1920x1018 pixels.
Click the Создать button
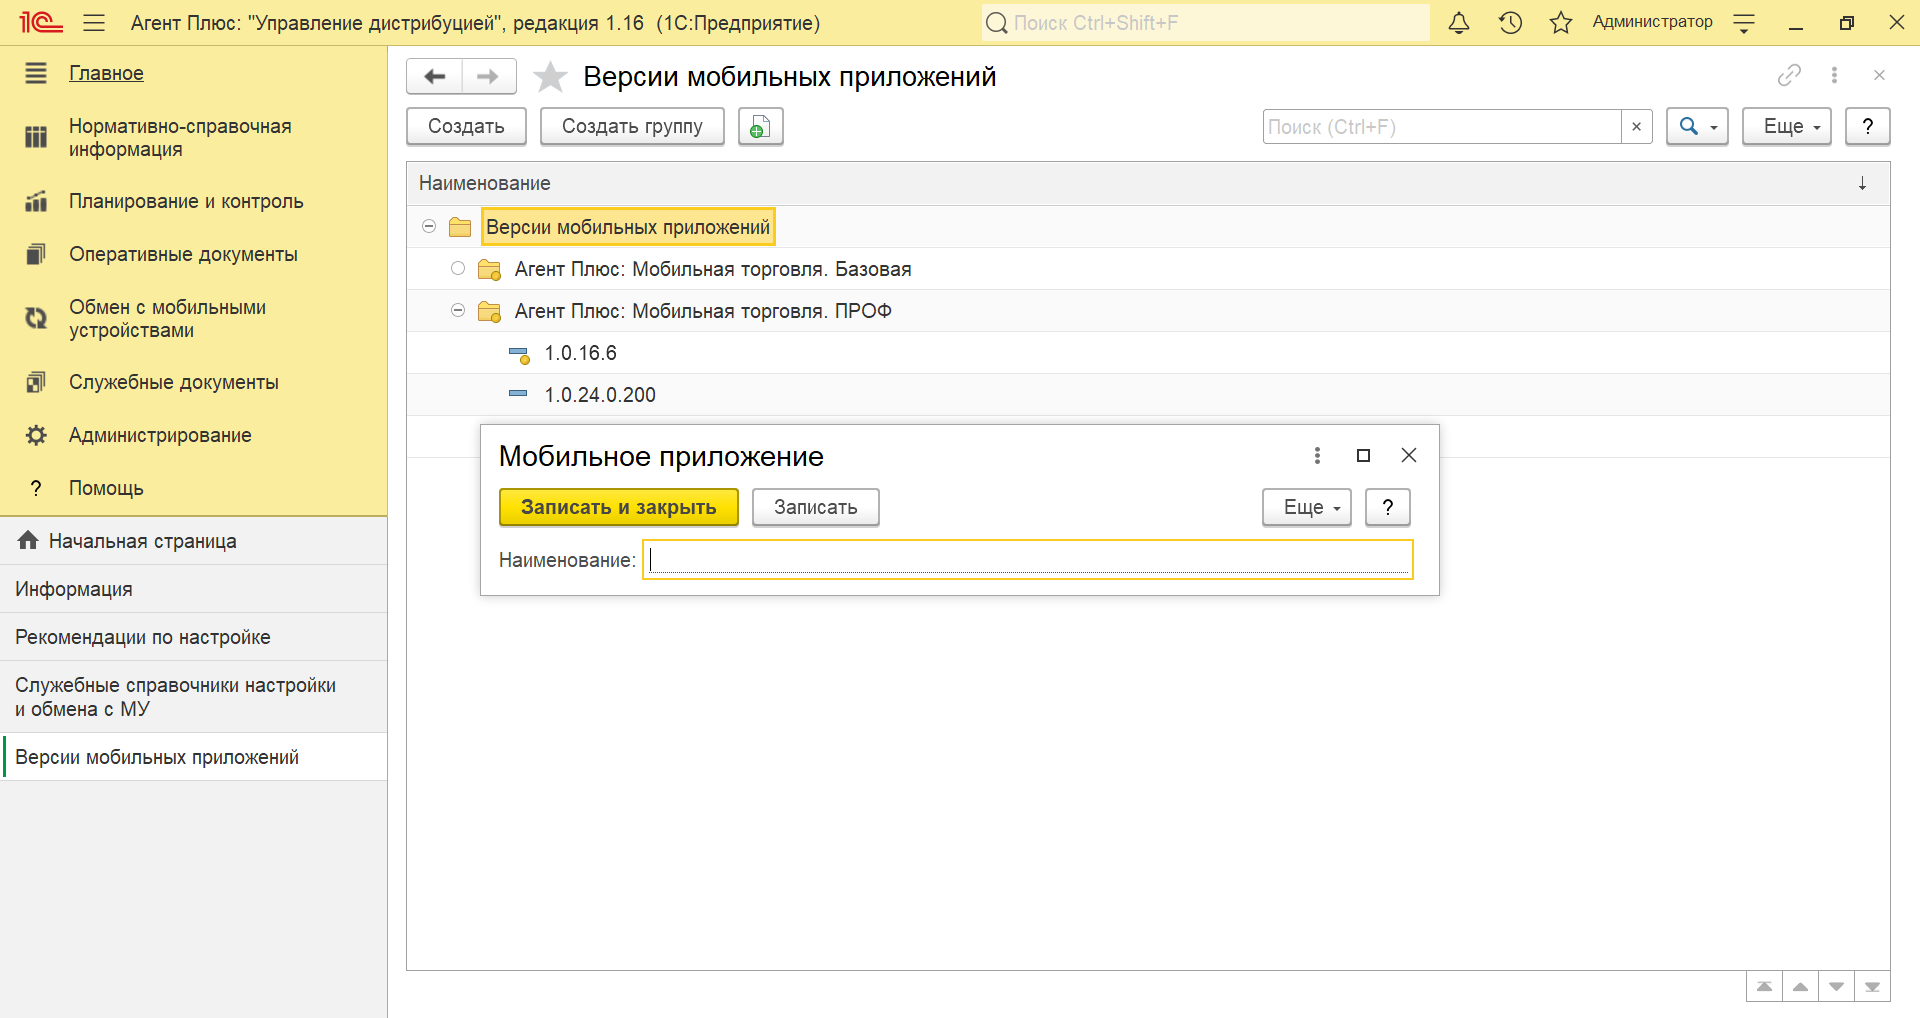coord(466,127)
